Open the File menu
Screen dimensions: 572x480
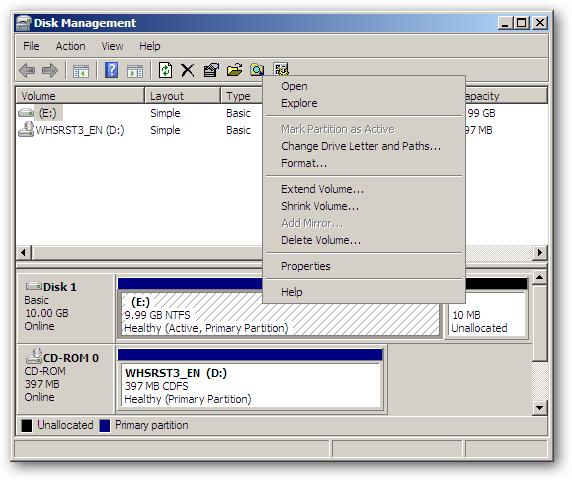point(31,46)
